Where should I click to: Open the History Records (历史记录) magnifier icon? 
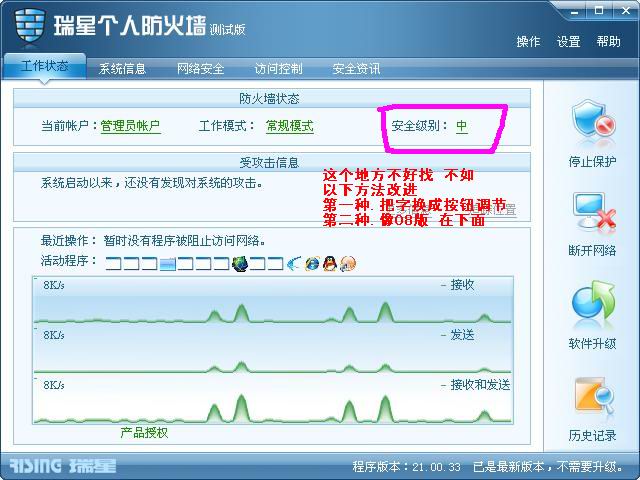click(594, 396)
